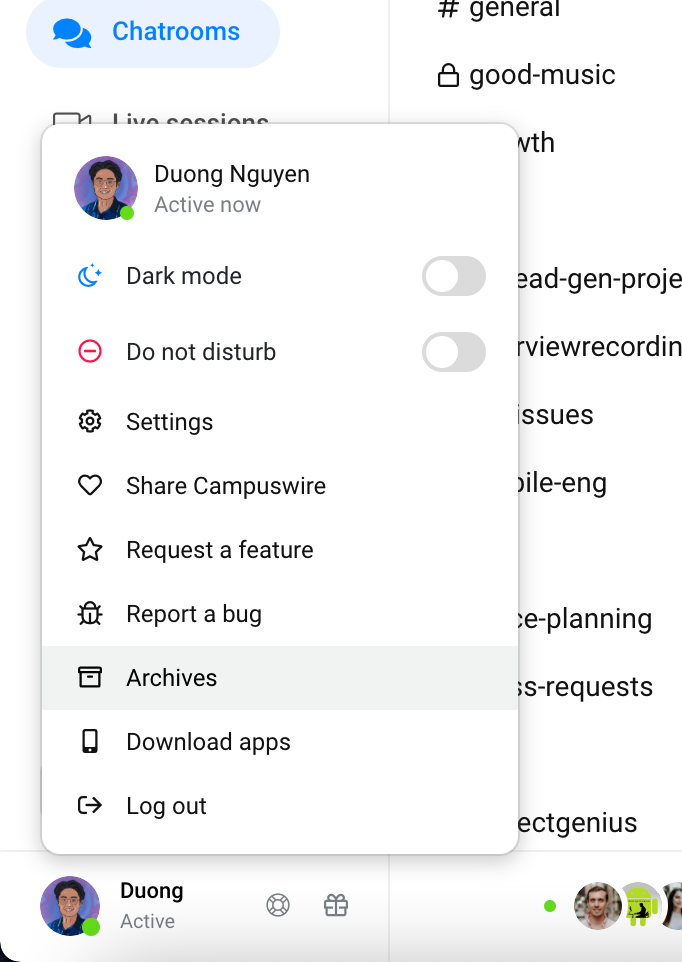Click the archive box icon
Image resolution: width=682 pixels, height=962 pixels.
click(90, 677)
